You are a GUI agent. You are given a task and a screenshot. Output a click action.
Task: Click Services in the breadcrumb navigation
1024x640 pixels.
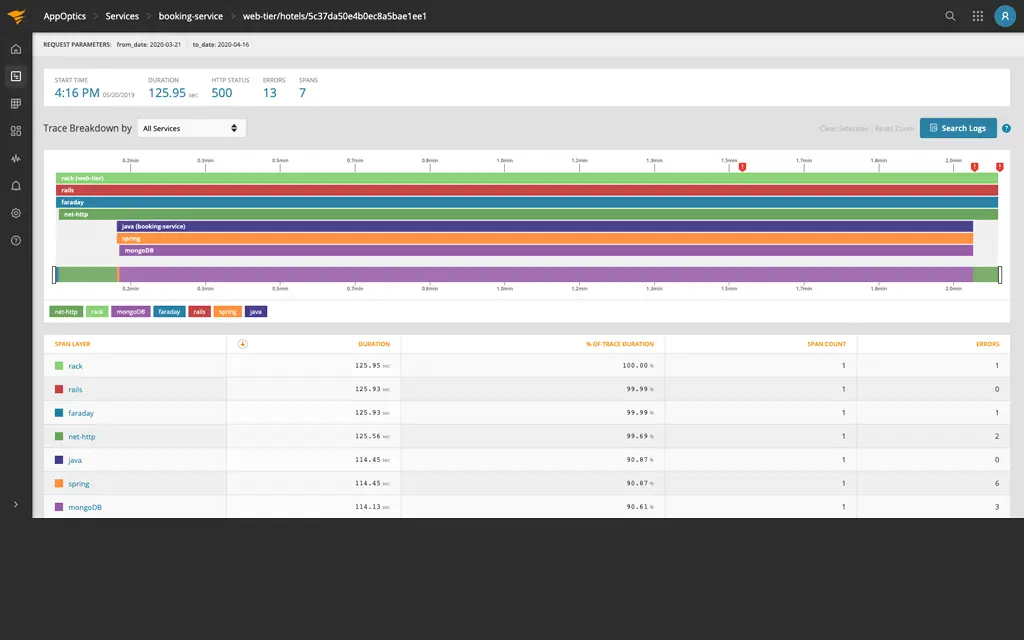[x=122, y=16]
